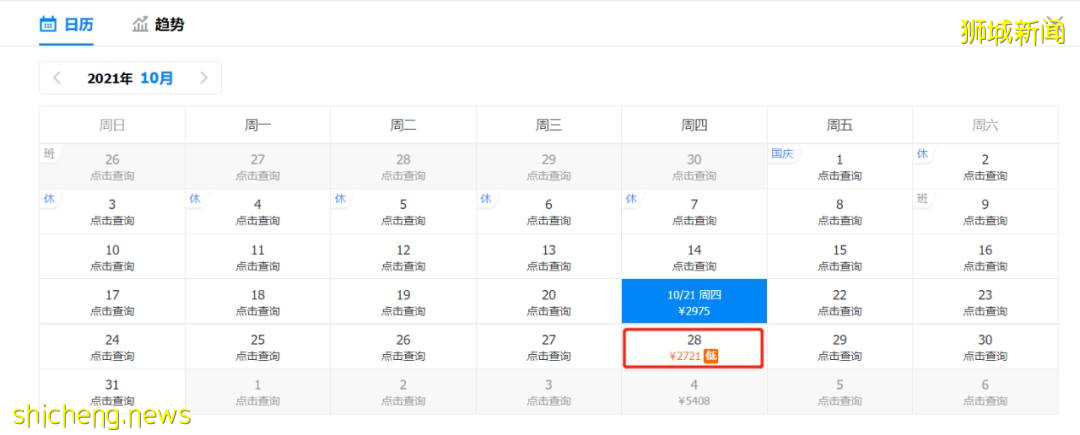Click the 周日 column header
This screenshot has height=435, width=1080.
click(112, 125)
